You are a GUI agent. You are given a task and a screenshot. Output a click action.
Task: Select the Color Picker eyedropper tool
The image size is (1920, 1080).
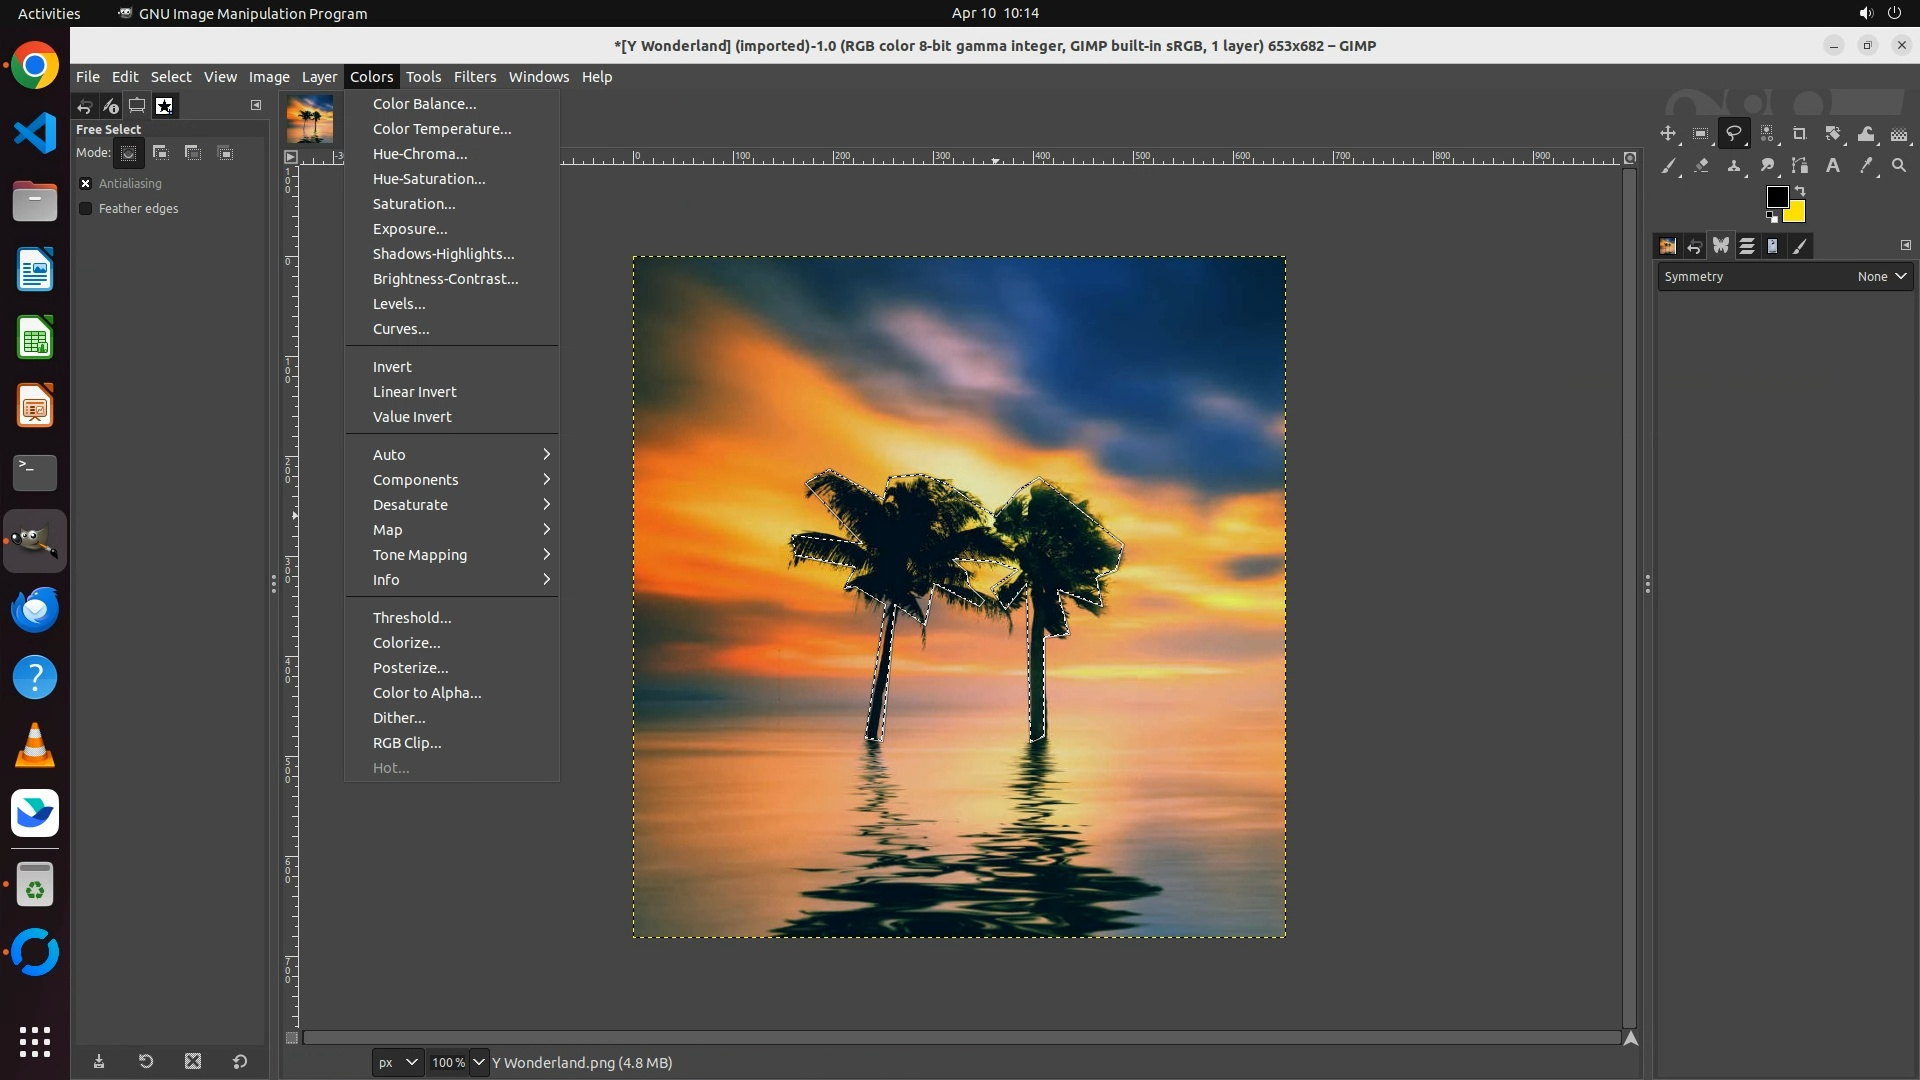point(1866,166)
